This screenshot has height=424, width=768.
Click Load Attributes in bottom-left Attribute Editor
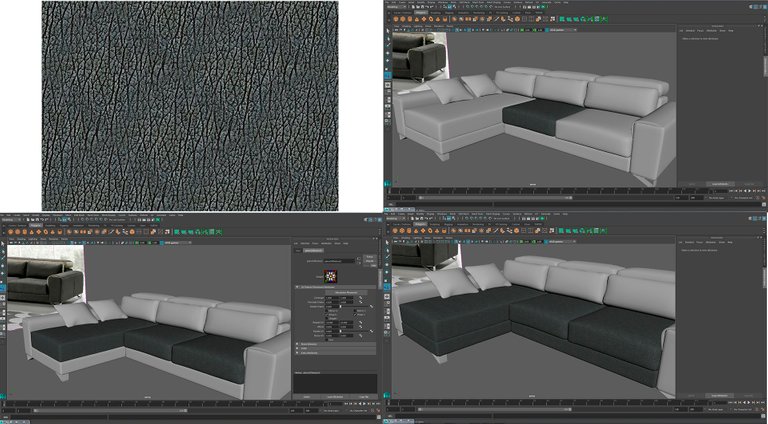pyautogui.click(x=335, y=397)
